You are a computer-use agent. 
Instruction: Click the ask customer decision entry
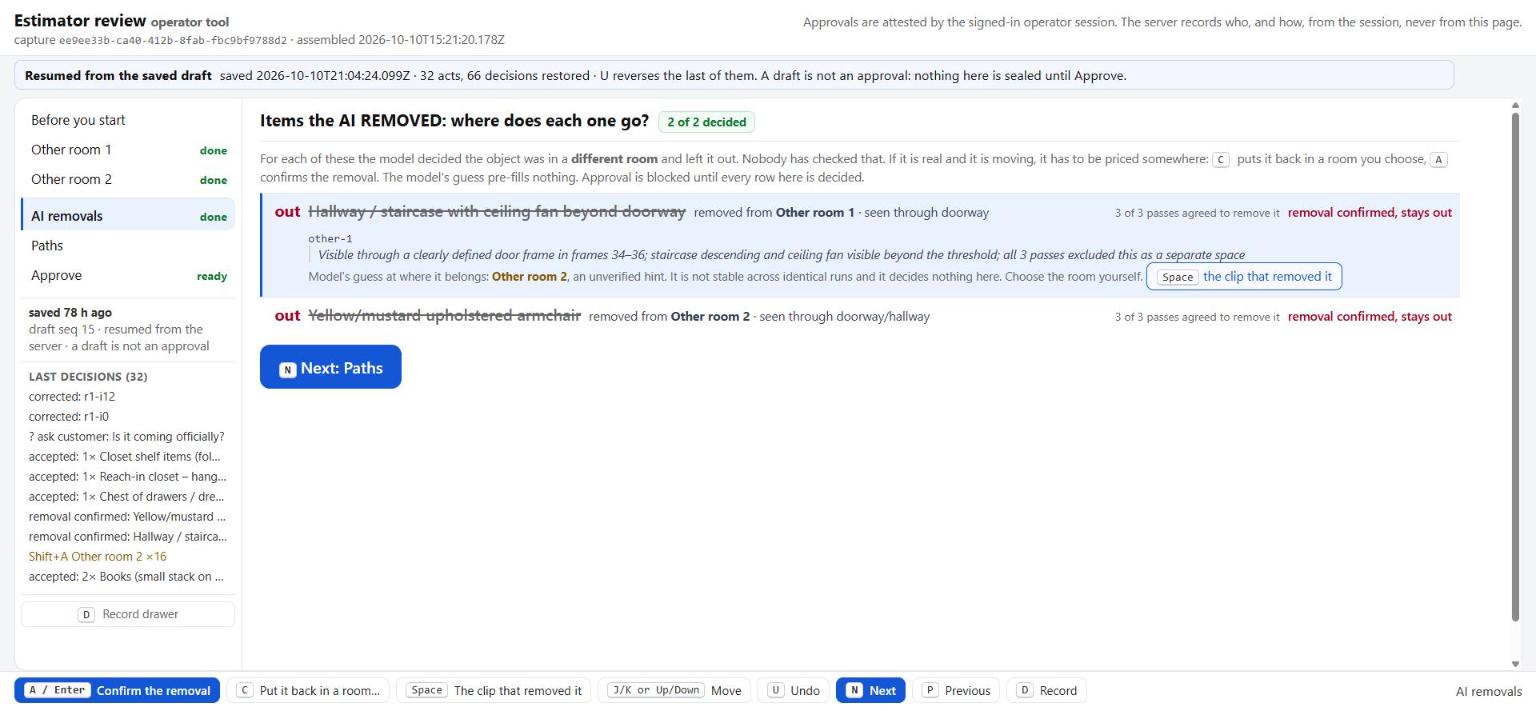(x=127, y=437)
